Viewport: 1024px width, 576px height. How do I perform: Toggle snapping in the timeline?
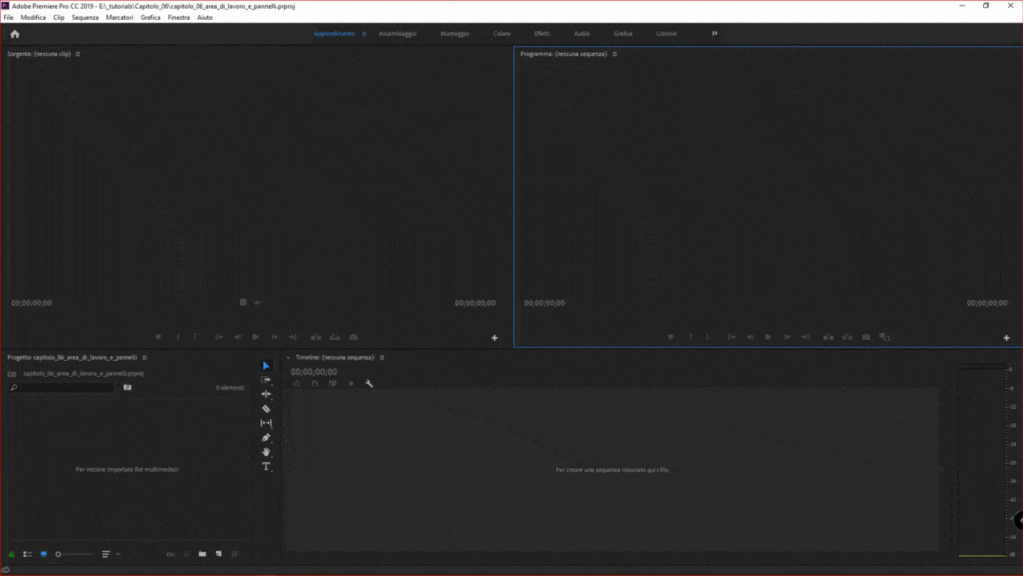click(312, 382)
